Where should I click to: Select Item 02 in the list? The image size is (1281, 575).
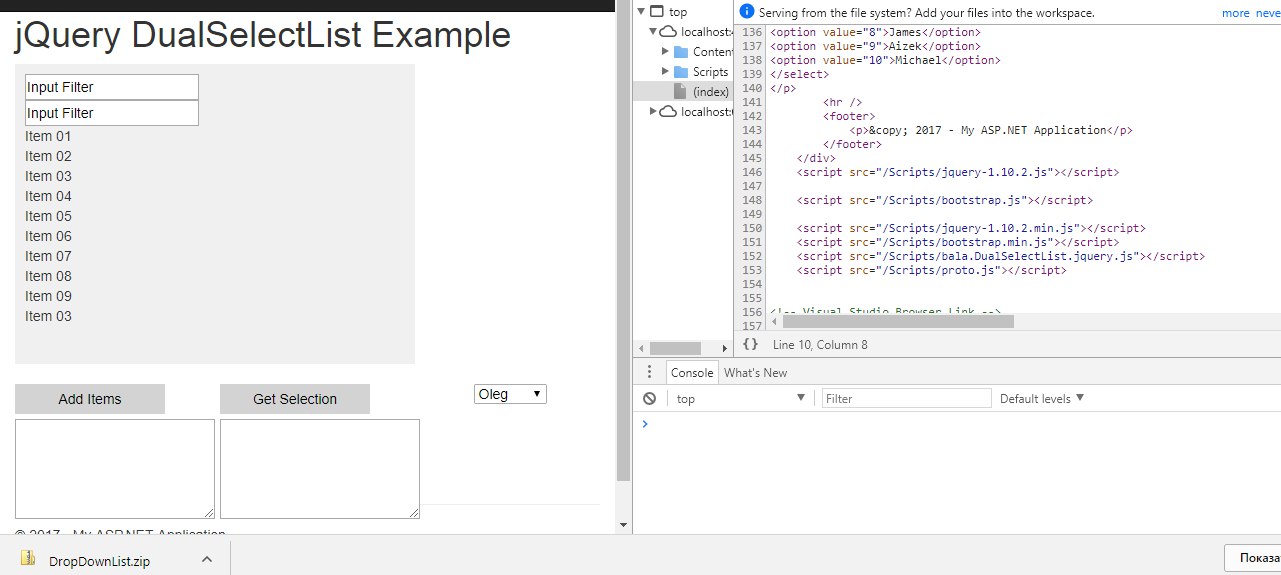[x=48, y=156]
